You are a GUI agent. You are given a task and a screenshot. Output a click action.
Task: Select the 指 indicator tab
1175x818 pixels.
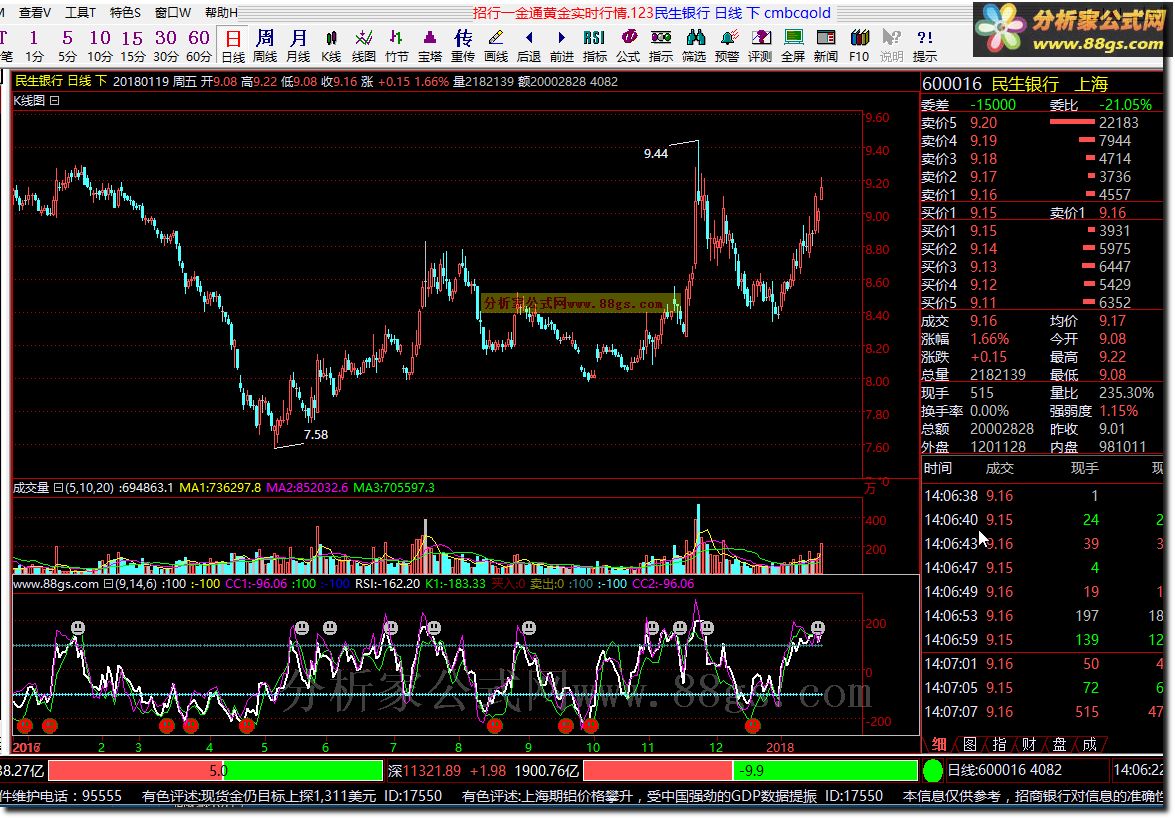[999, 744]
